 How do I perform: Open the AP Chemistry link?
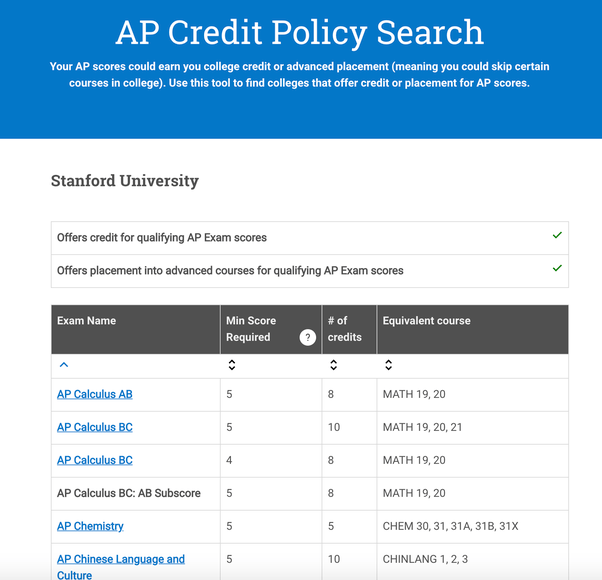point(90,526)
